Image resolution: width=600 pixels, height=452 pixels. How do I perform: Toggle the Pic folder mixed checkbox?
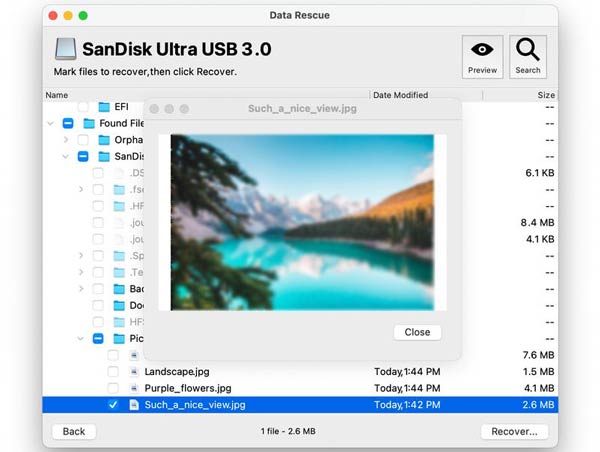pyautogui.click(x=98, y=339)
